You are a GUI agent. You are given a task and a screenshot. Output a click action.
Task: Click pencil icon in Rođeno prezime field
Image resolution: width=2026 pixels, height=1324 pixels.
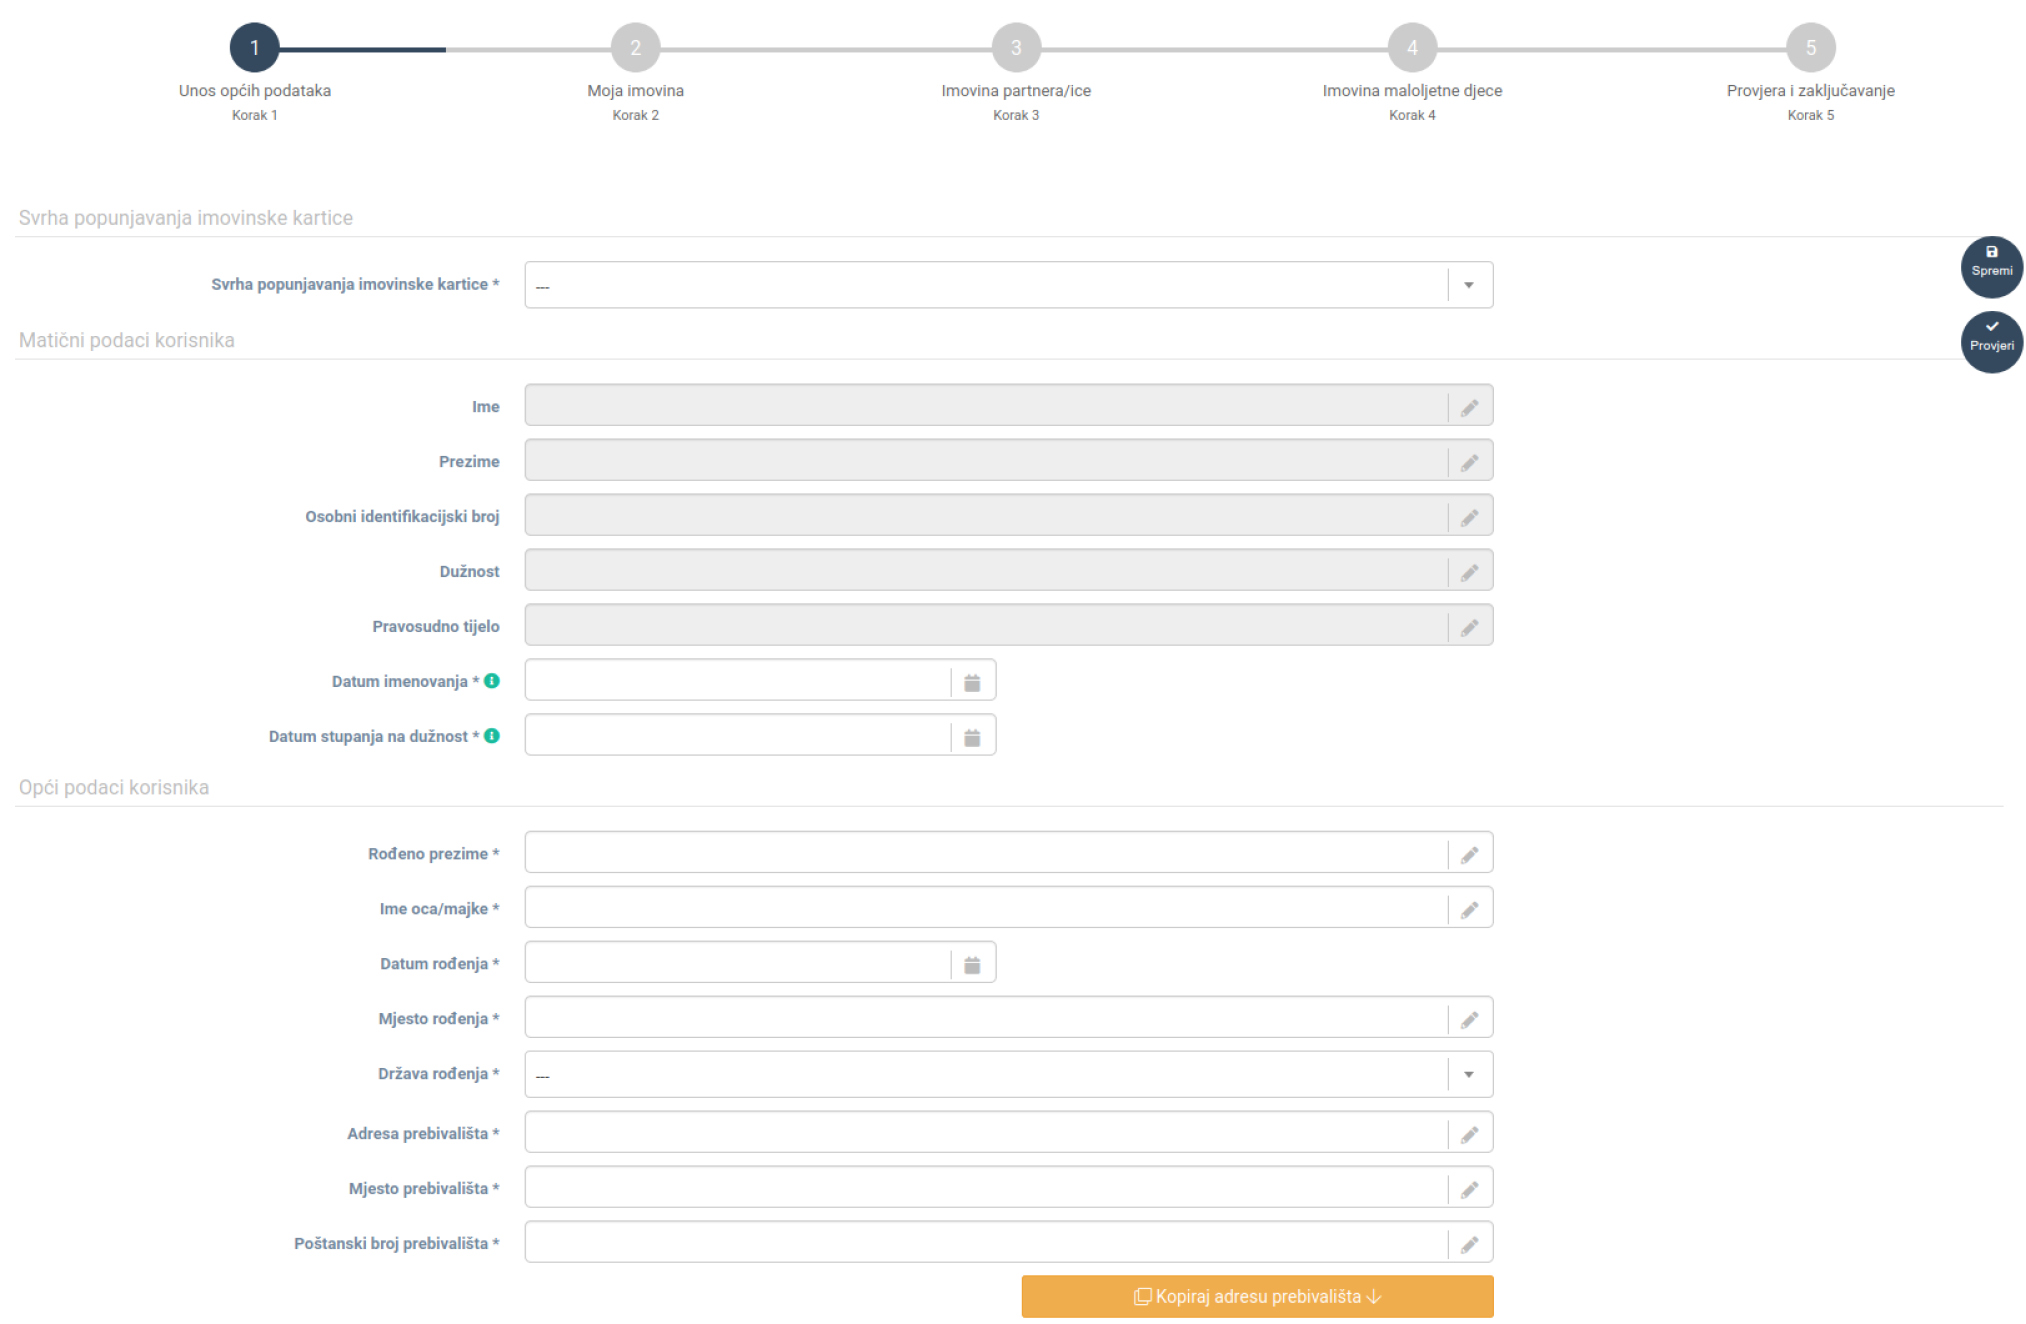click(1468, 855)
